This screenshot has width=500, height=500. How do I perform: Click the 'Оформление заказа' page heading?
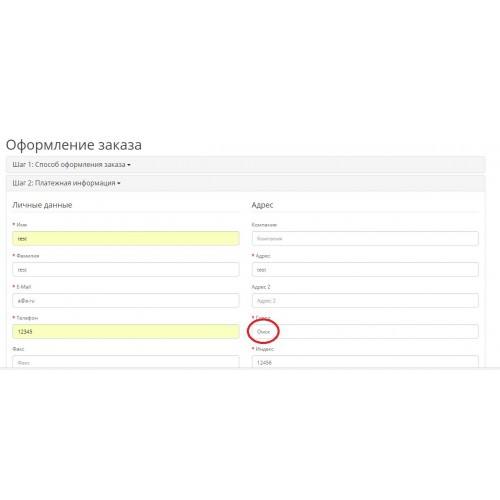coord(74,145)
